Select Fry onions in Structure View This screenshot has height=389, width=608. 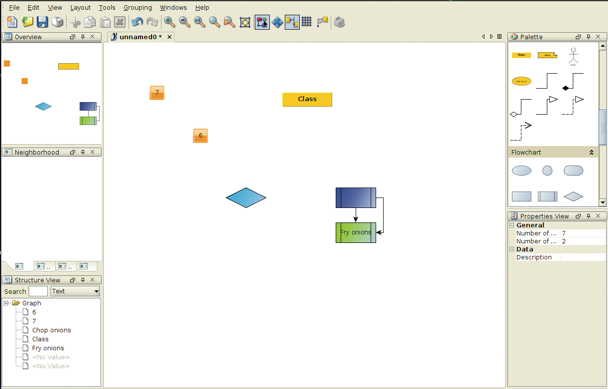[x=48, y=348]
